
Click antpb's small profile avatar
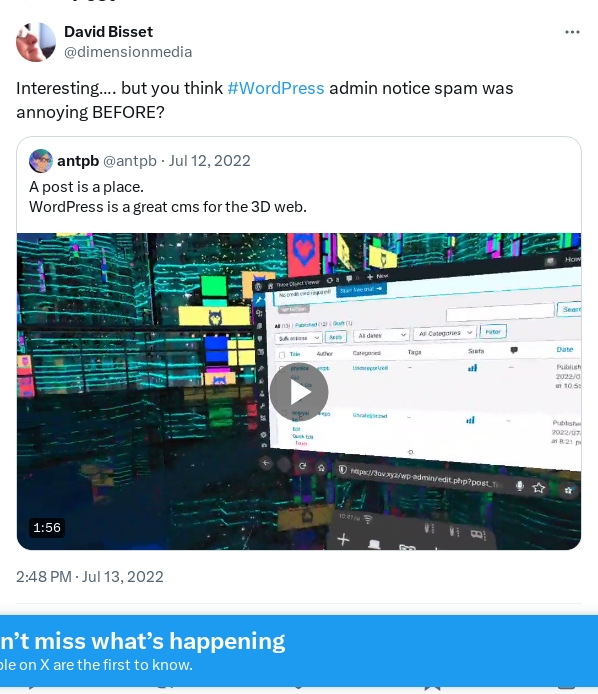[x=41, y=161]
